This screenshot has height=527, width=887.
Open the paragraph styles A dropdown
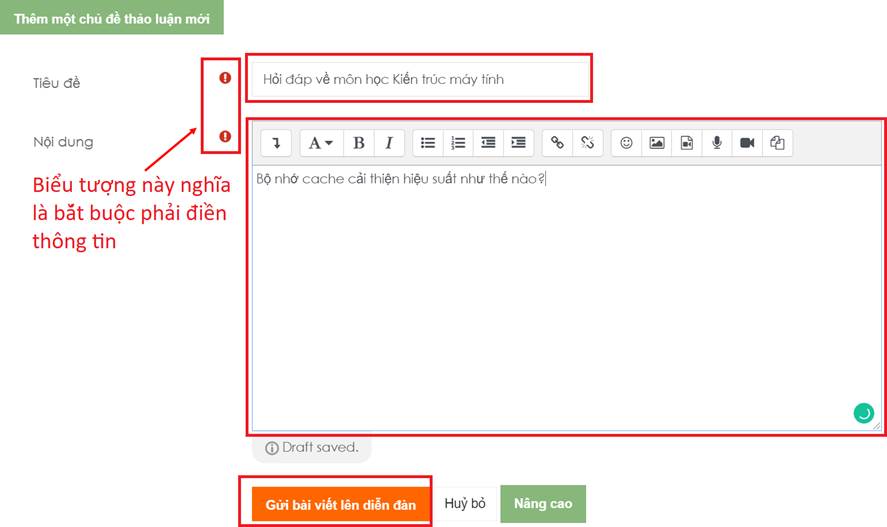(x=320, y=142)
